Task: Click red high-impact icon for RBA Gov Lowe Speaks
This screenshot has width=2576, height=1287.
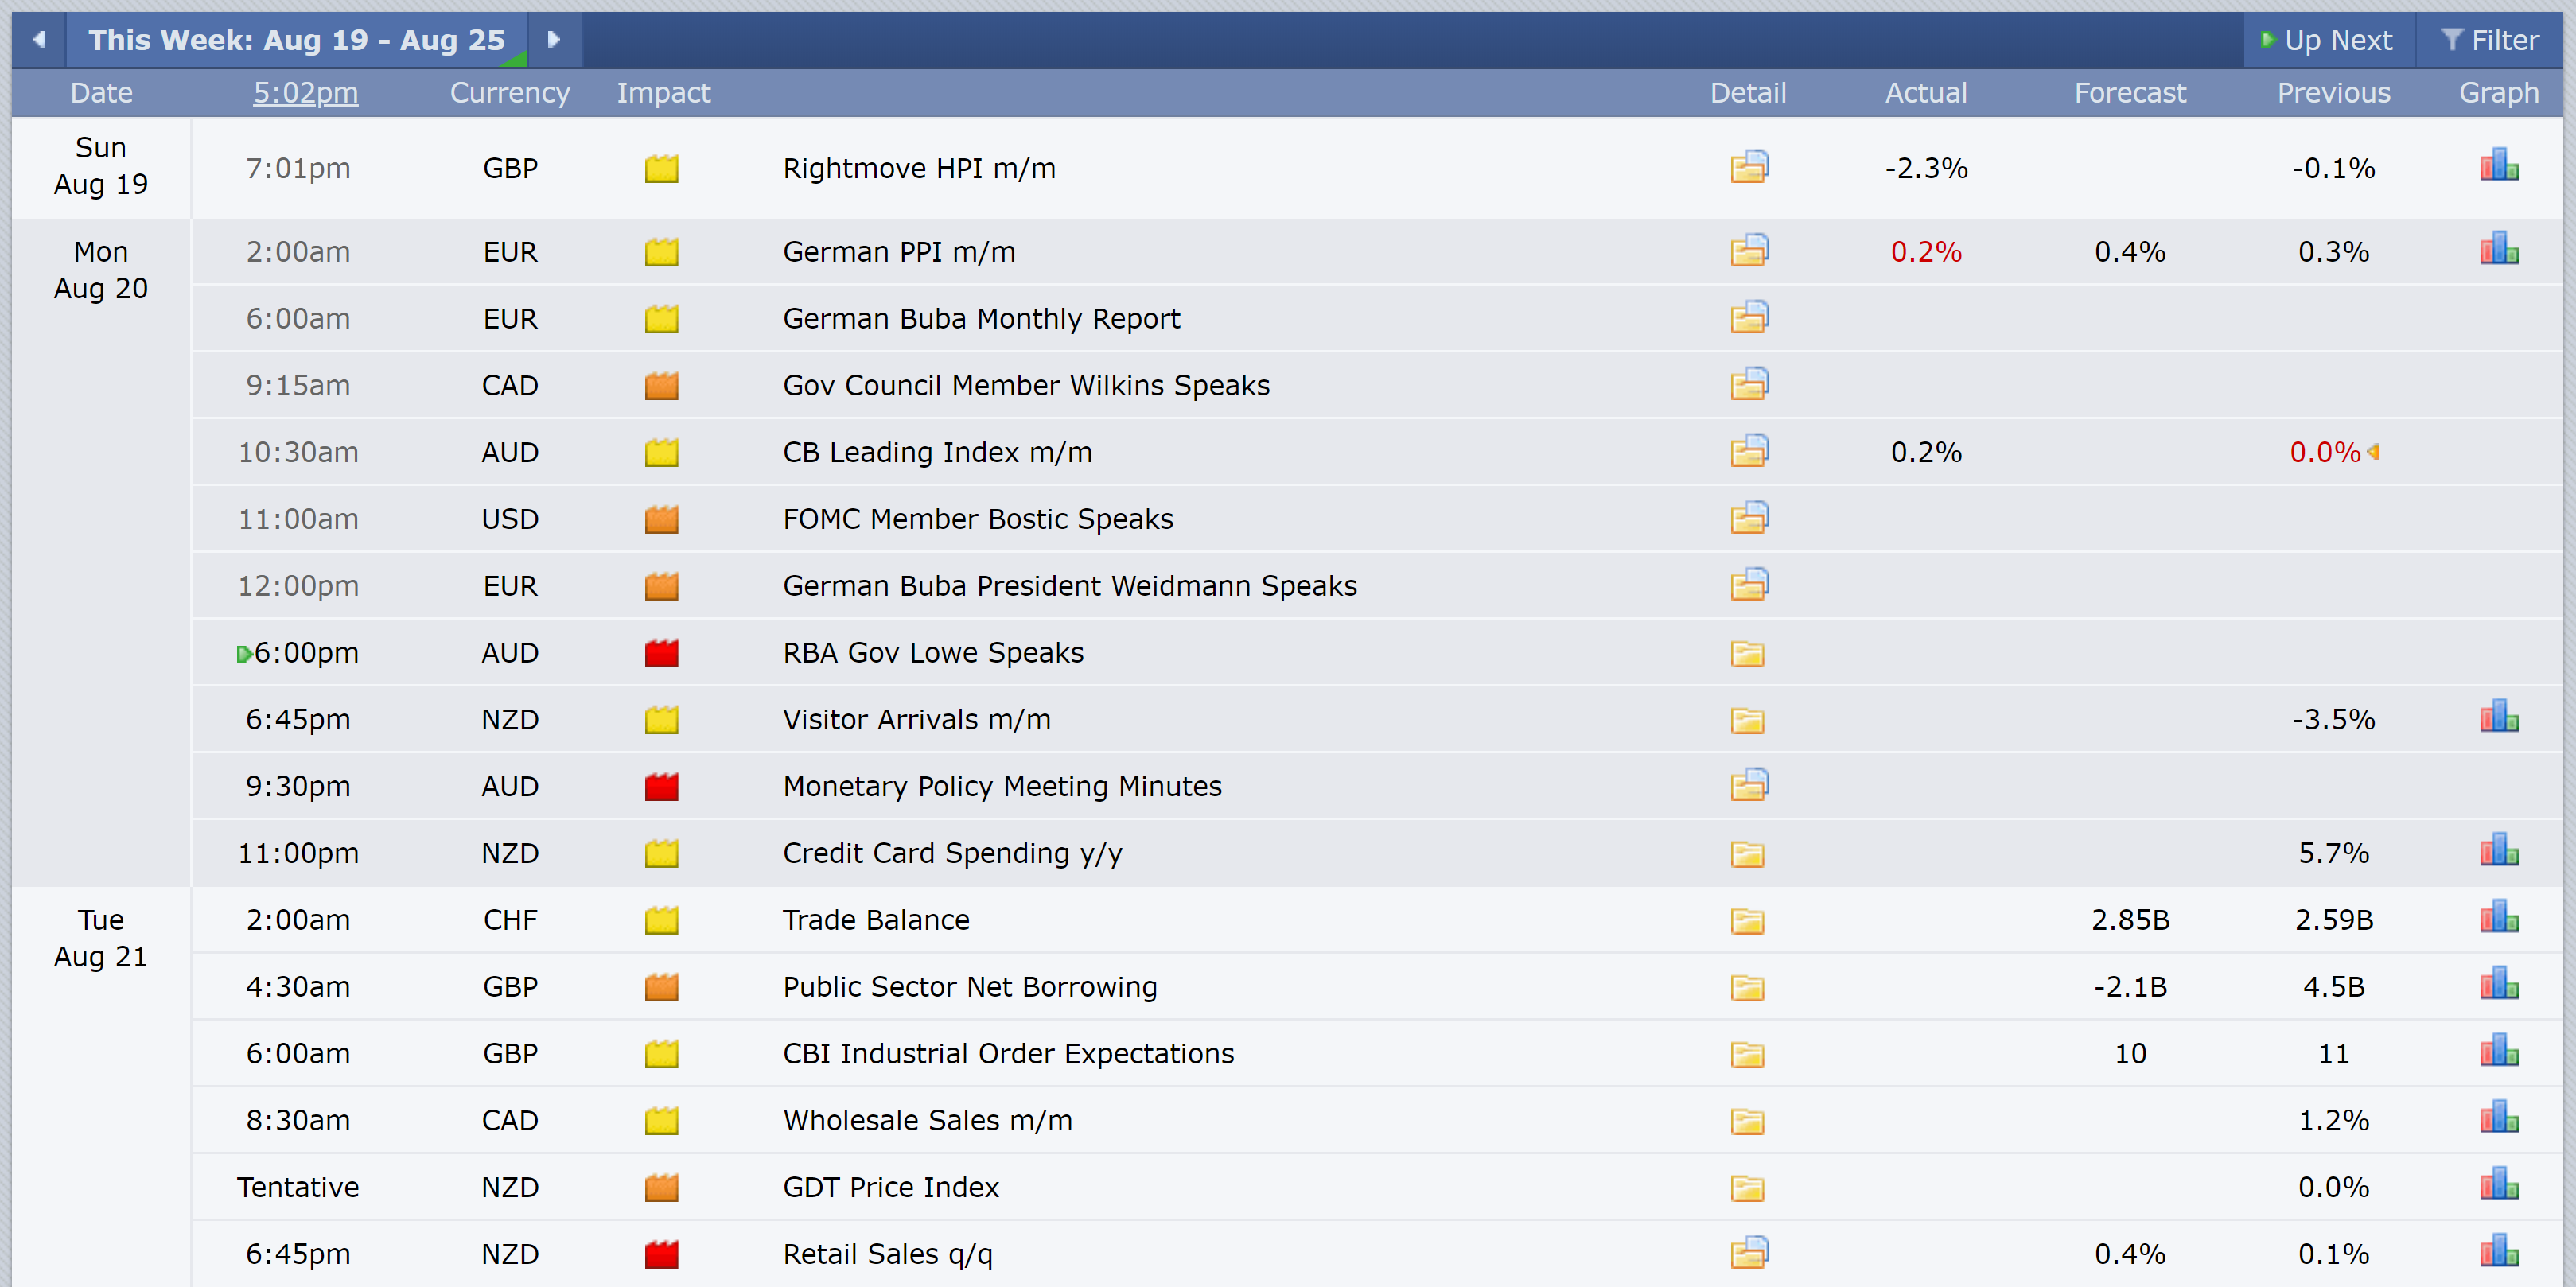Action: [661, 654]
